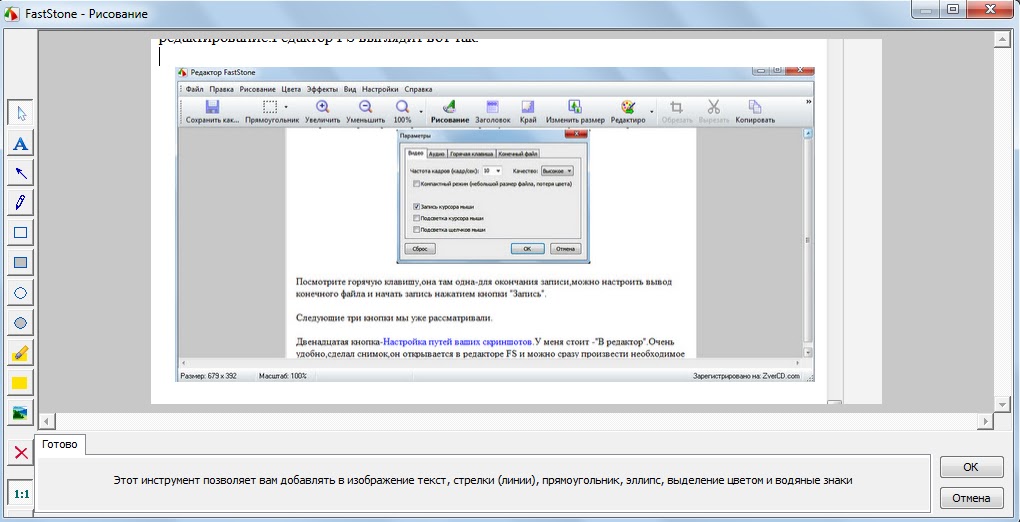The width and height of the screenshot is (1020, 522).
Task: Toggle the Запись курсора мыши checkbox
Action: pos(416,206)
